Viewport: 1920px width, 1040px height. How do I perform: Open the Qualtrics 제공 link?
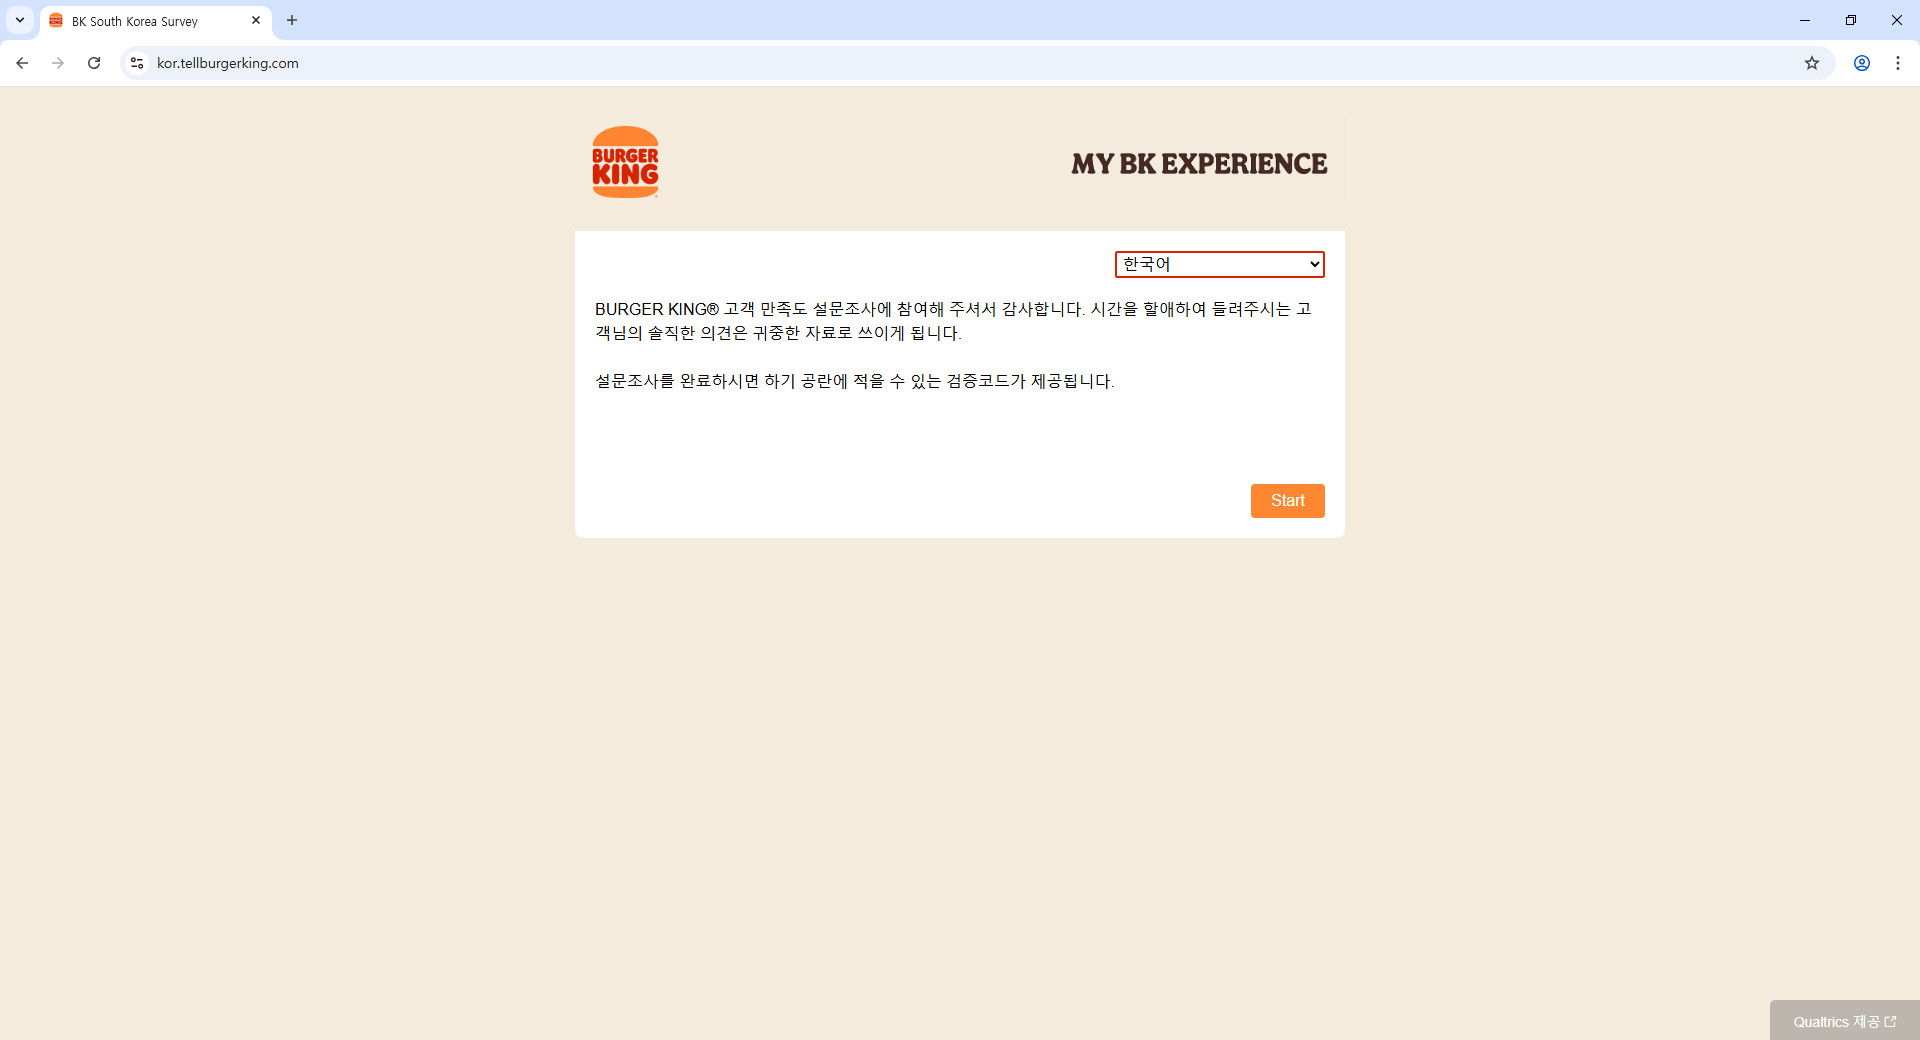pyautogui.click(x=1844, y=1021)
